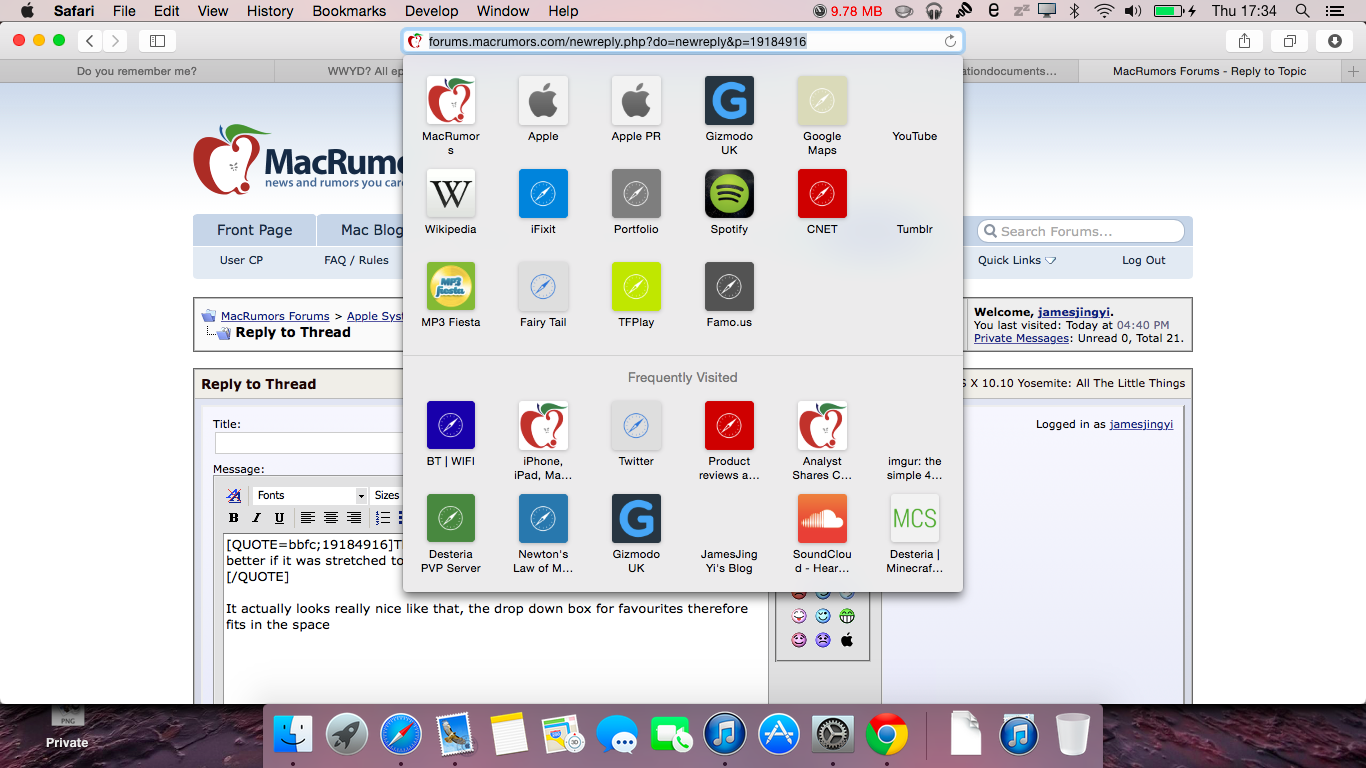This screenshot has height=768, width=1366.
Task: Open the Portfolio favourite
Action: tap(636, 194)
